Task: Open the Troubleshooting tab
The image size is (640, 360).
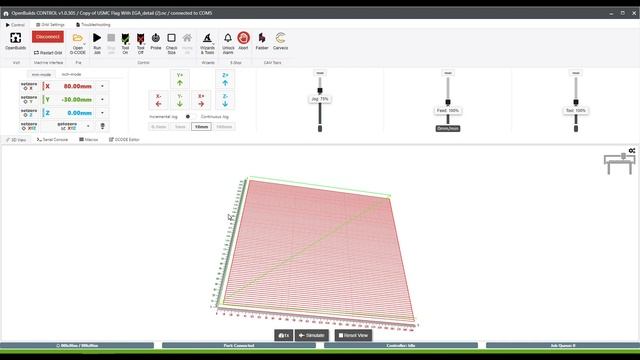Action: pos(93,25)
